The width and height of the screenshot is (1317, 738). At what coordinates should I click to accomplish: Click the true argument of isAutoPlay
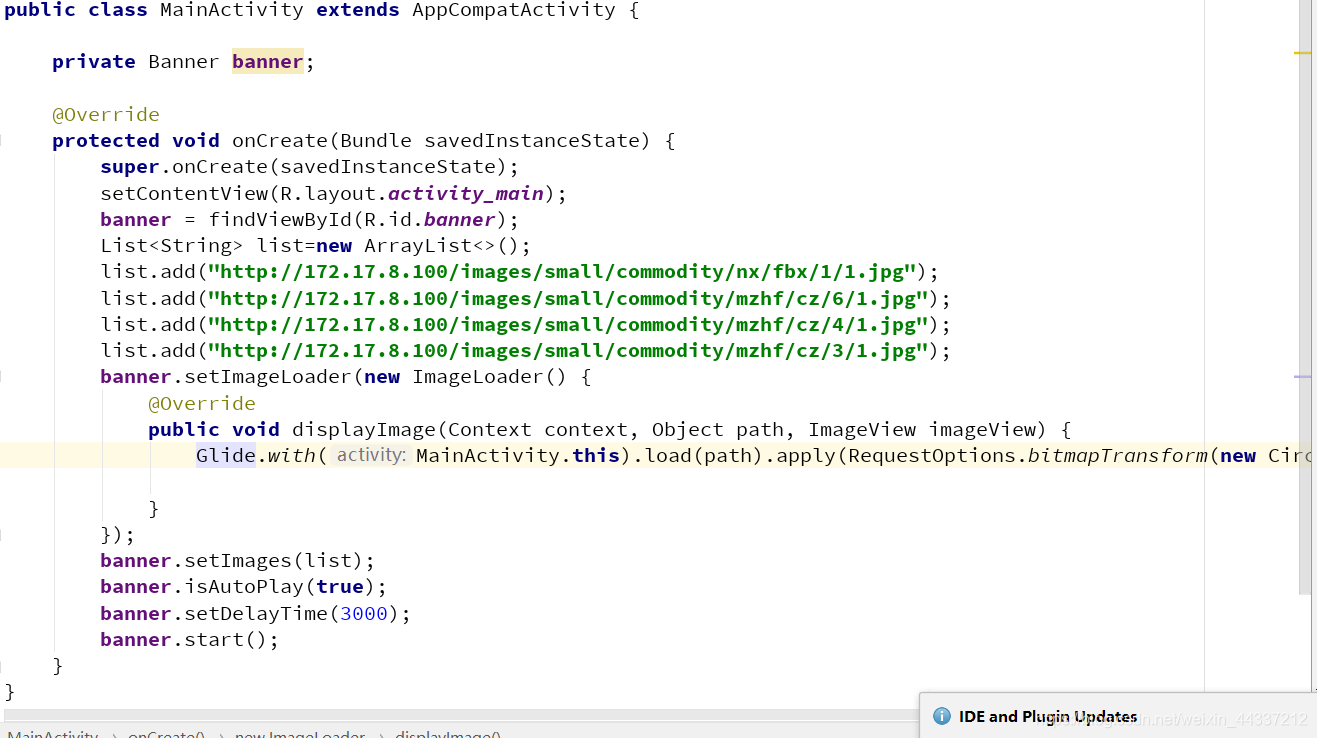[x=340, y=587]
